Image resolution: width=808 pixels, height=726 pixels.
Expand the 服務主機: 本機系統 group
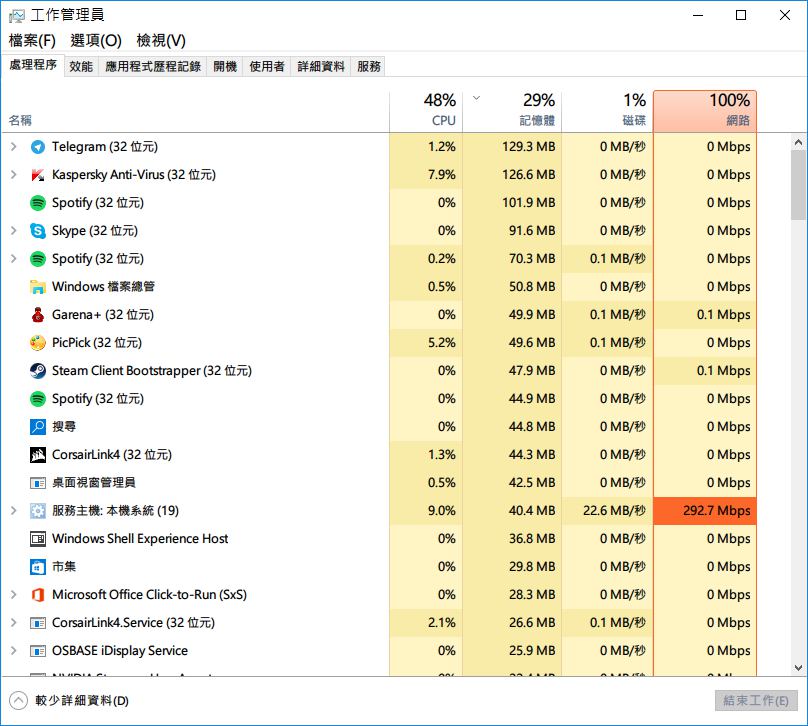(13, 511)
